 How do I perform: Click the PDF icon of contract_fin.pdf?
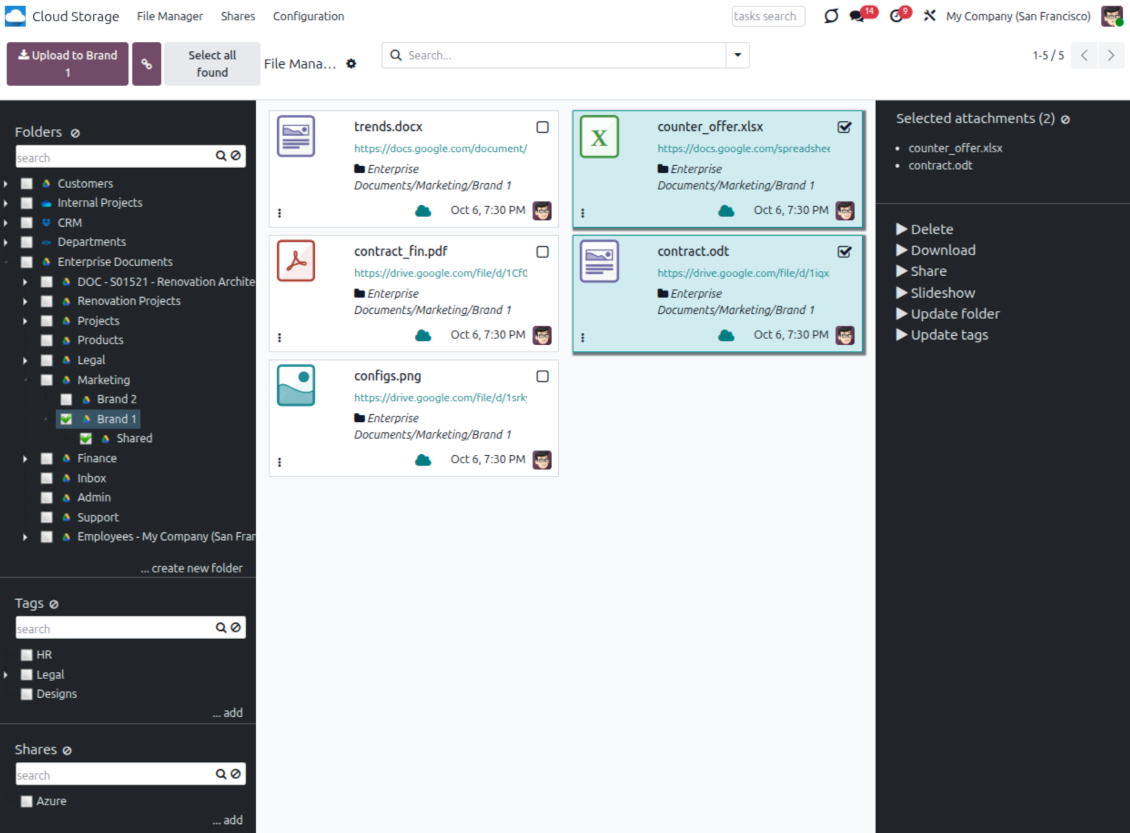pos(296,261)
